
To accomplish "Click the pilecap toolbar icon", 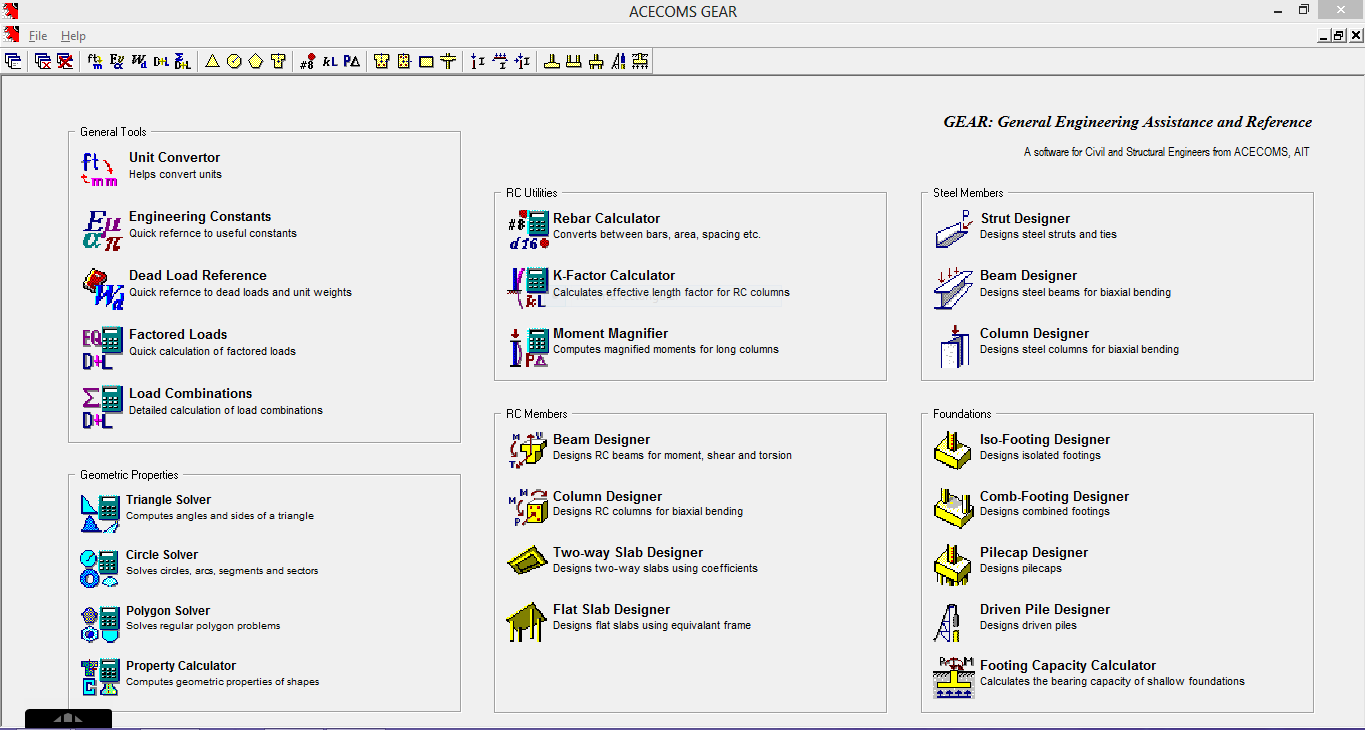I will click(x=596, y=61).
